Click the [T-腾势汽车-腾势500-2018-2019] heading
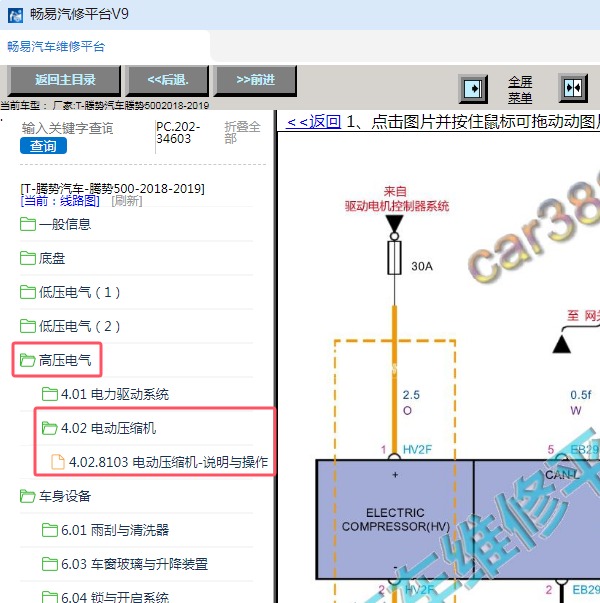The width and height of the screenshot is (600, 603). pos(112,188)
